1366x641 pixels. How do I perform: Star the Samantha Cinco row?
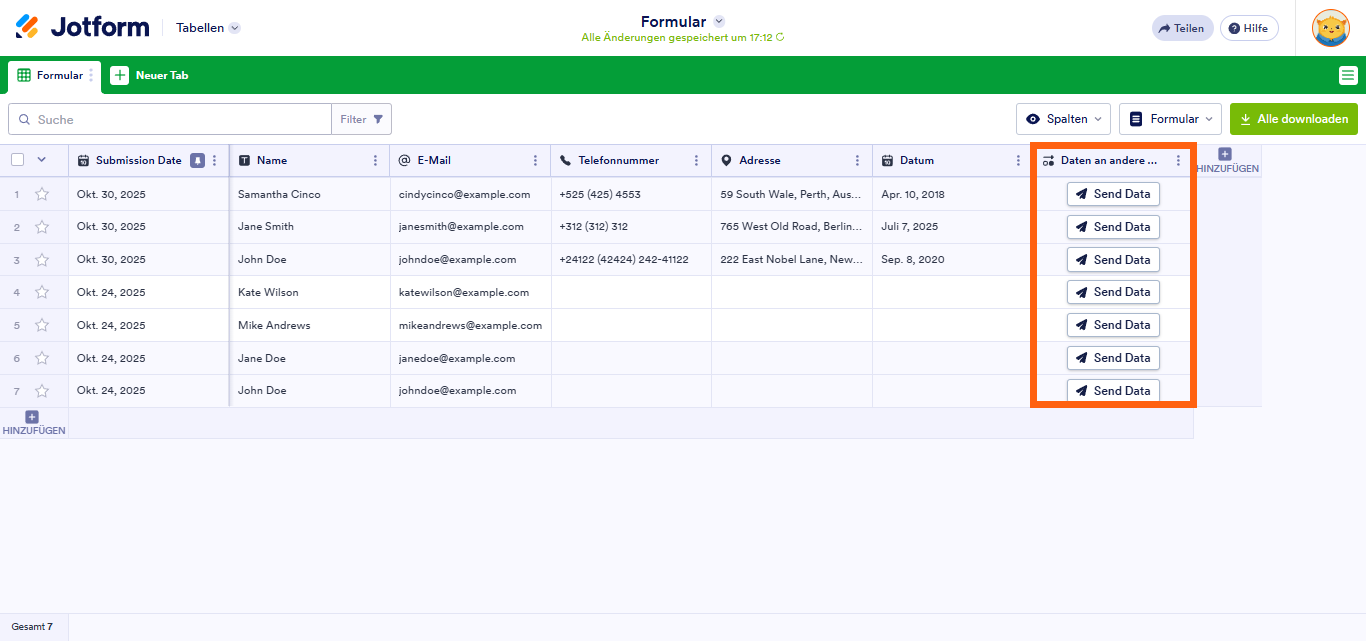[x=42, y=194]
